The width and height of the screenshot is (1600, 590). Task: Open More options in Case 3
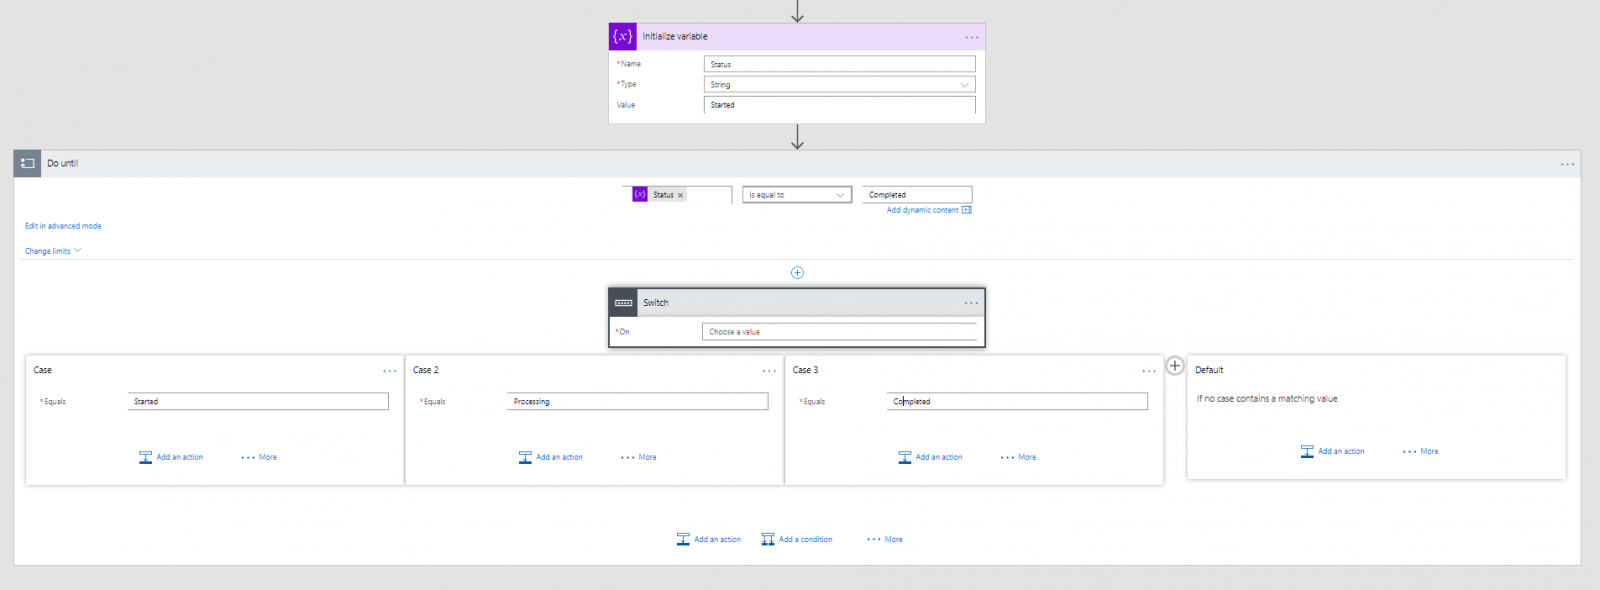pyautogui.click(x=1018, y=458)
